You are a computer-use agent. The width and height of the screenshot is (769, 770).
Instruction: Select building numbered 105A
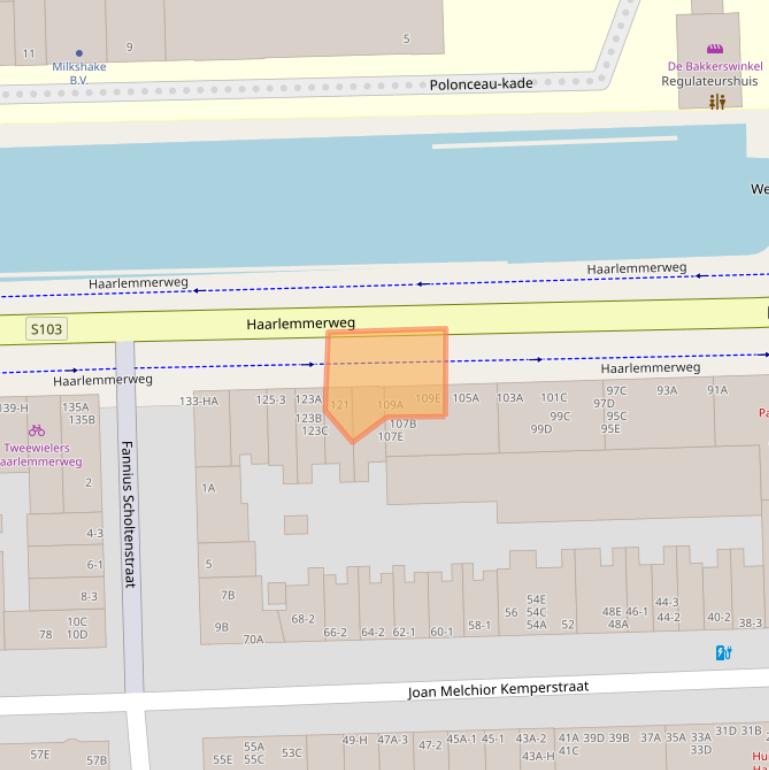coord(465,398)
